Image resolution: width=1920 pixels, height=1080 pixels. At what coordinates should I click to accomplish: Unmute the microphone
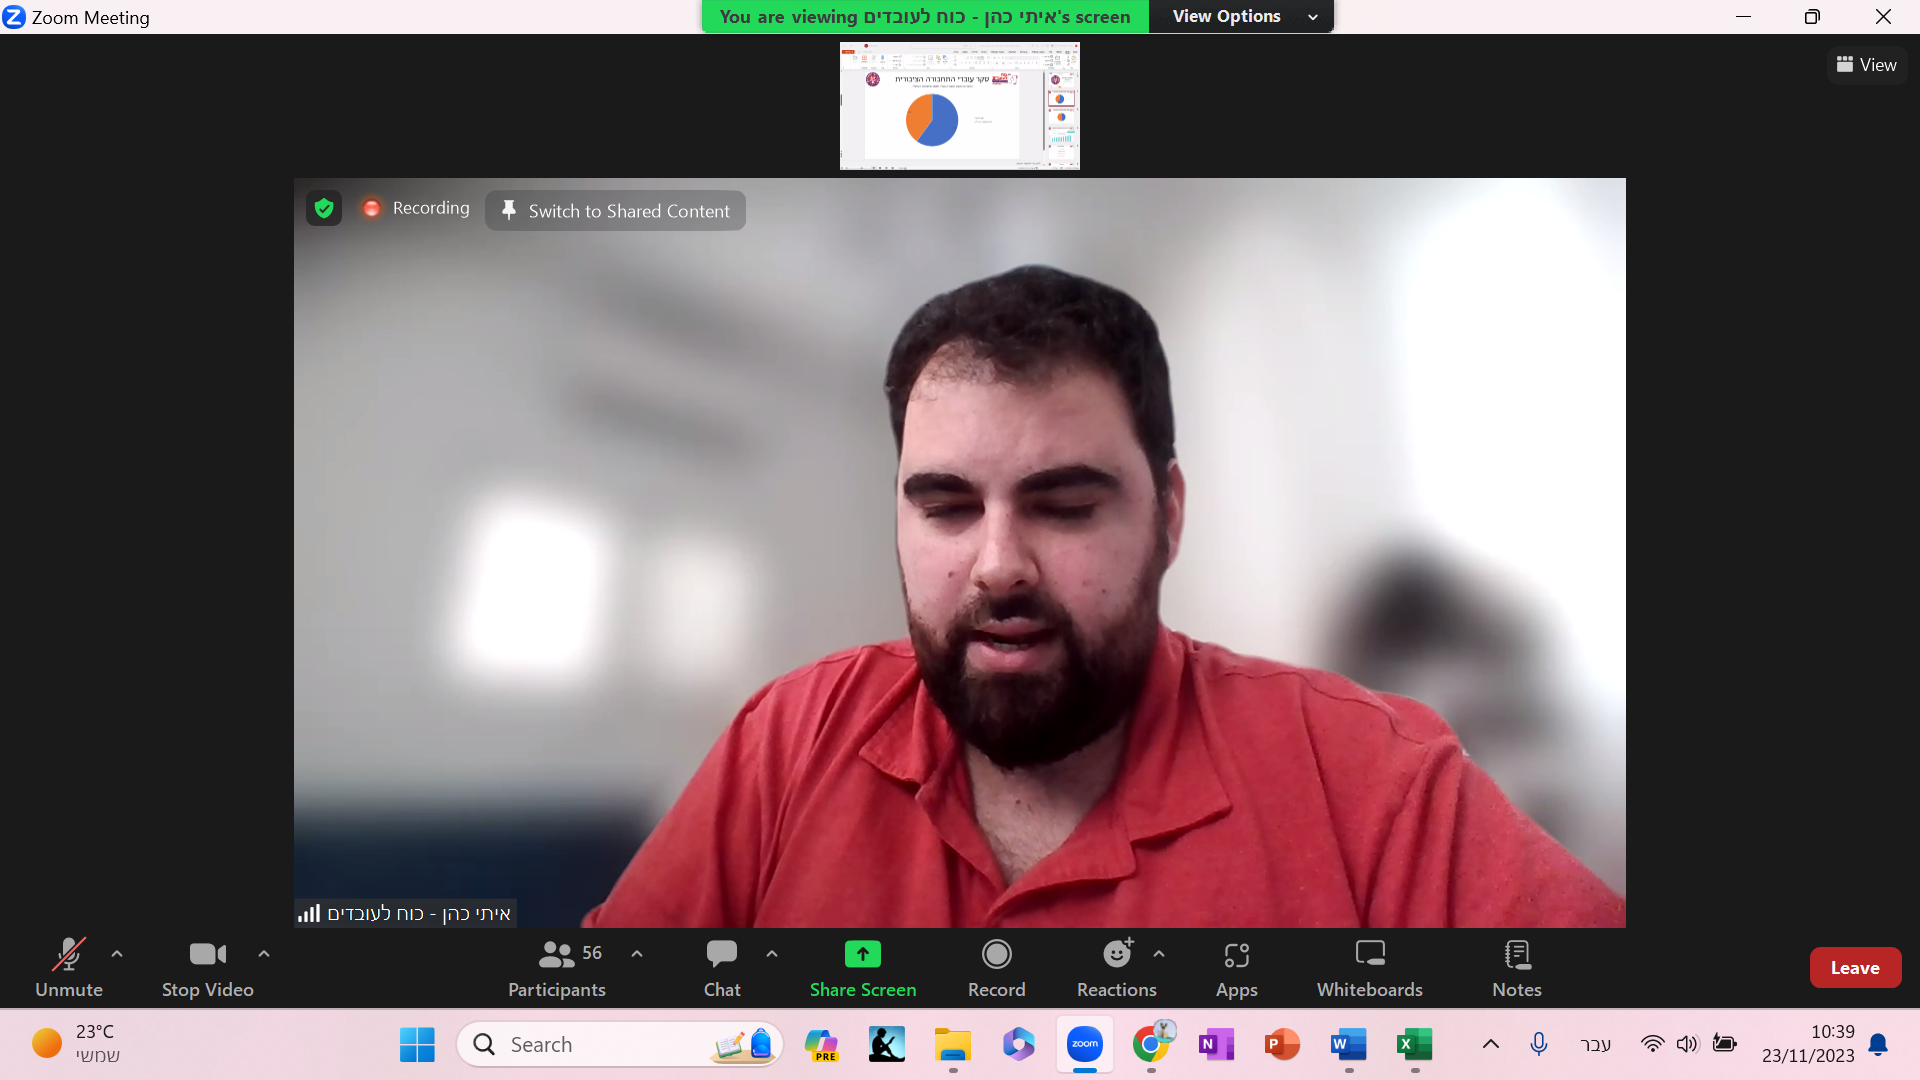pyautogui.click(x=68, y=967)
